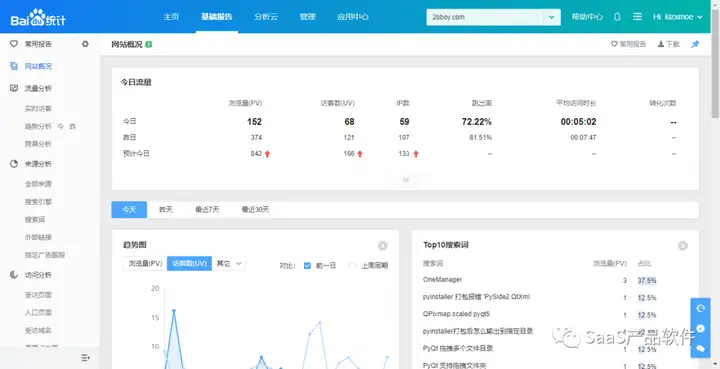
Task: Click the blue pin icon at top right
Action: pos(695,44)
